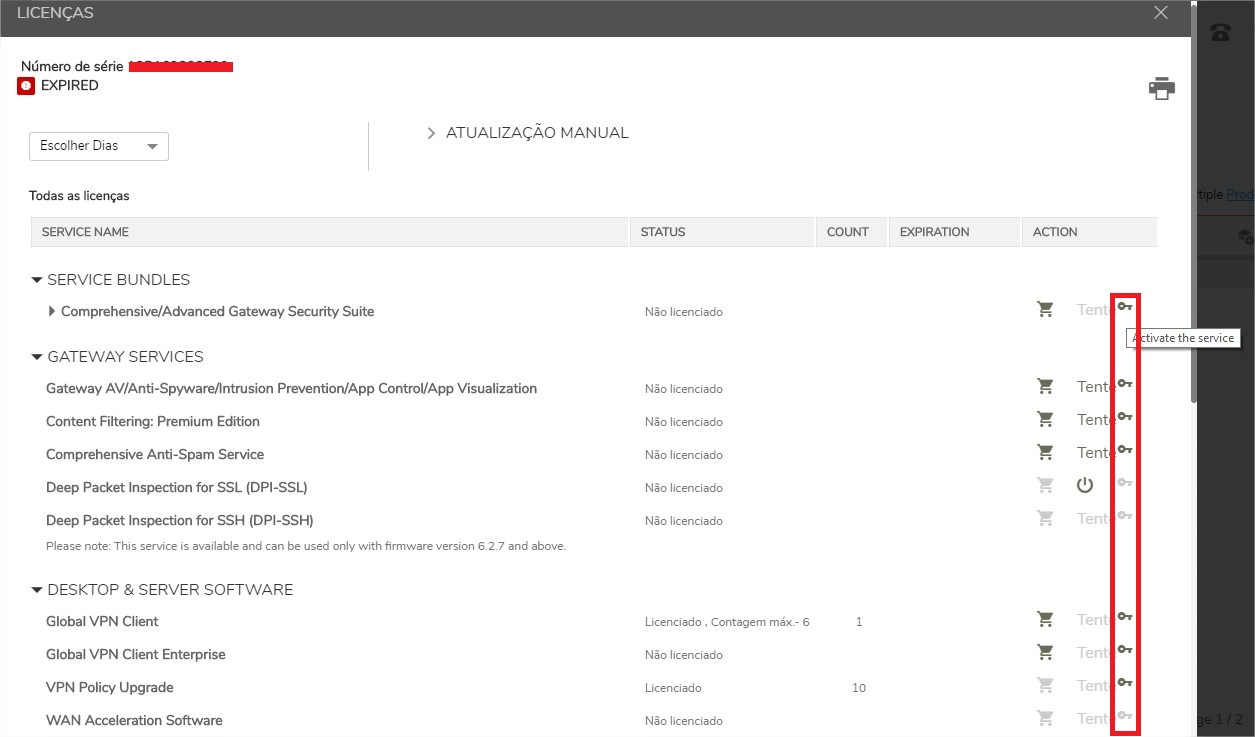Select the WAN Acceleration Software row name
Image resolution: width=1255 pixels, height=737 pixels.
click(134, 720)
